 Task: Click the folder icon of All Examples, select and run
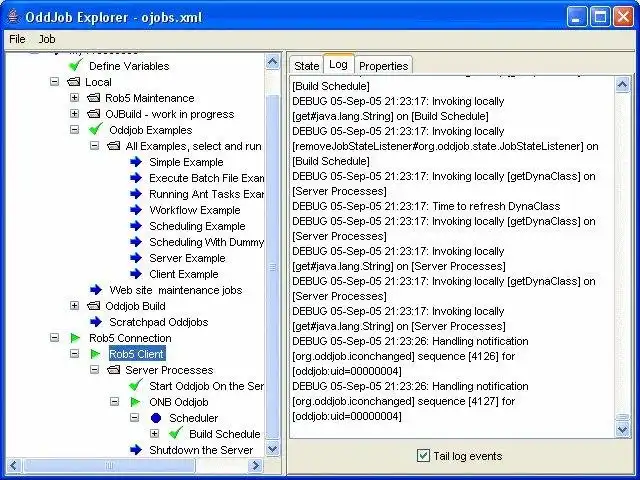pos(113,146)
